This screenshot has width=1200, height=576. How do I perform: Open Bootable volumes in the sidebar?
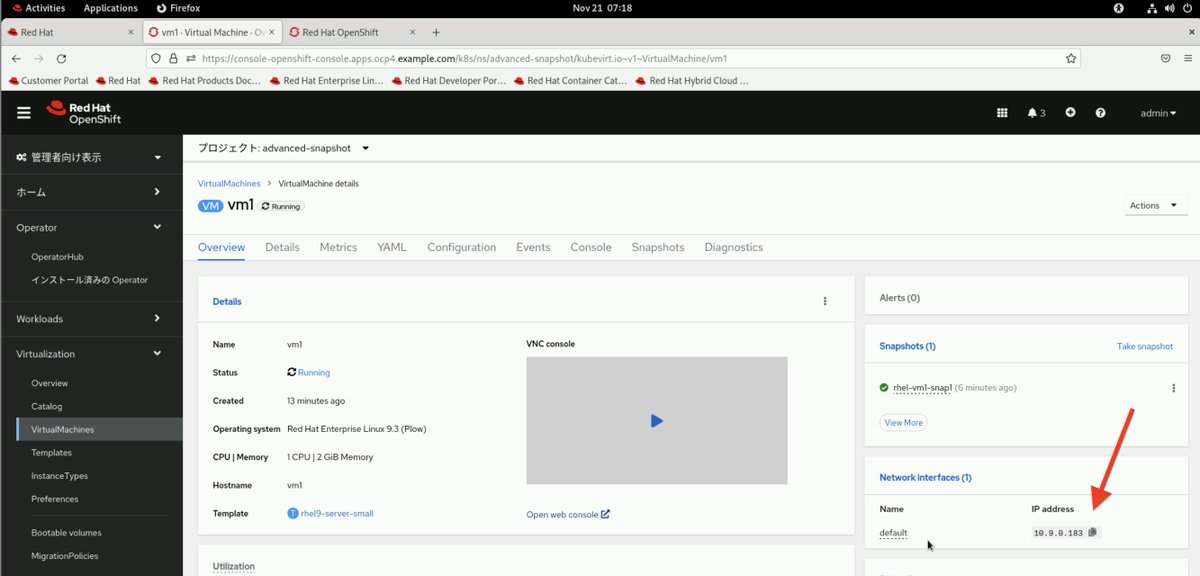66,533
